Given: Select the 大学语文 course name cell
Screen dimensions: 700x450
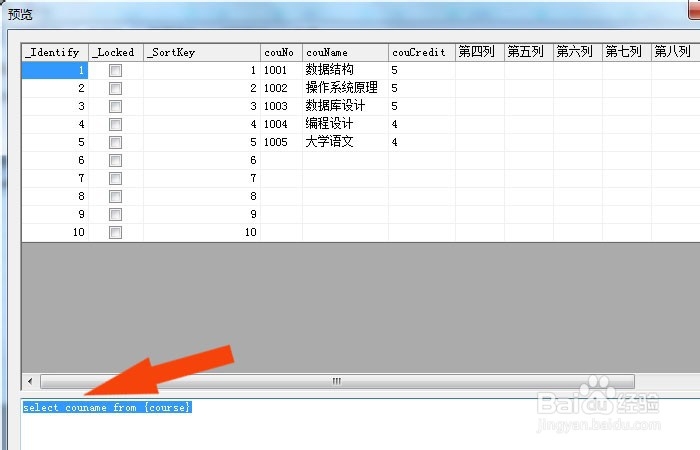Looking at the screenshot, I should pyautogui.click(x=346, y=142).
